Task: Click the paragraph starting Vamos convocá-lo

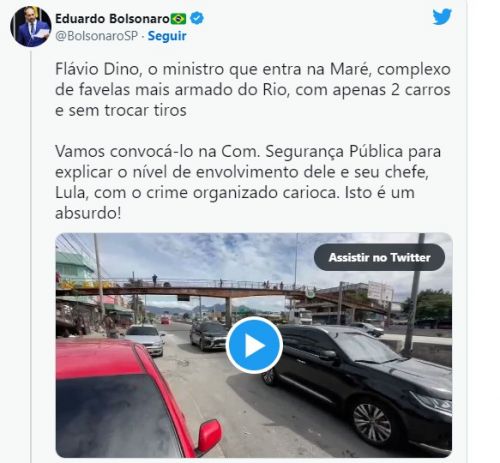Action: [248, 182]
